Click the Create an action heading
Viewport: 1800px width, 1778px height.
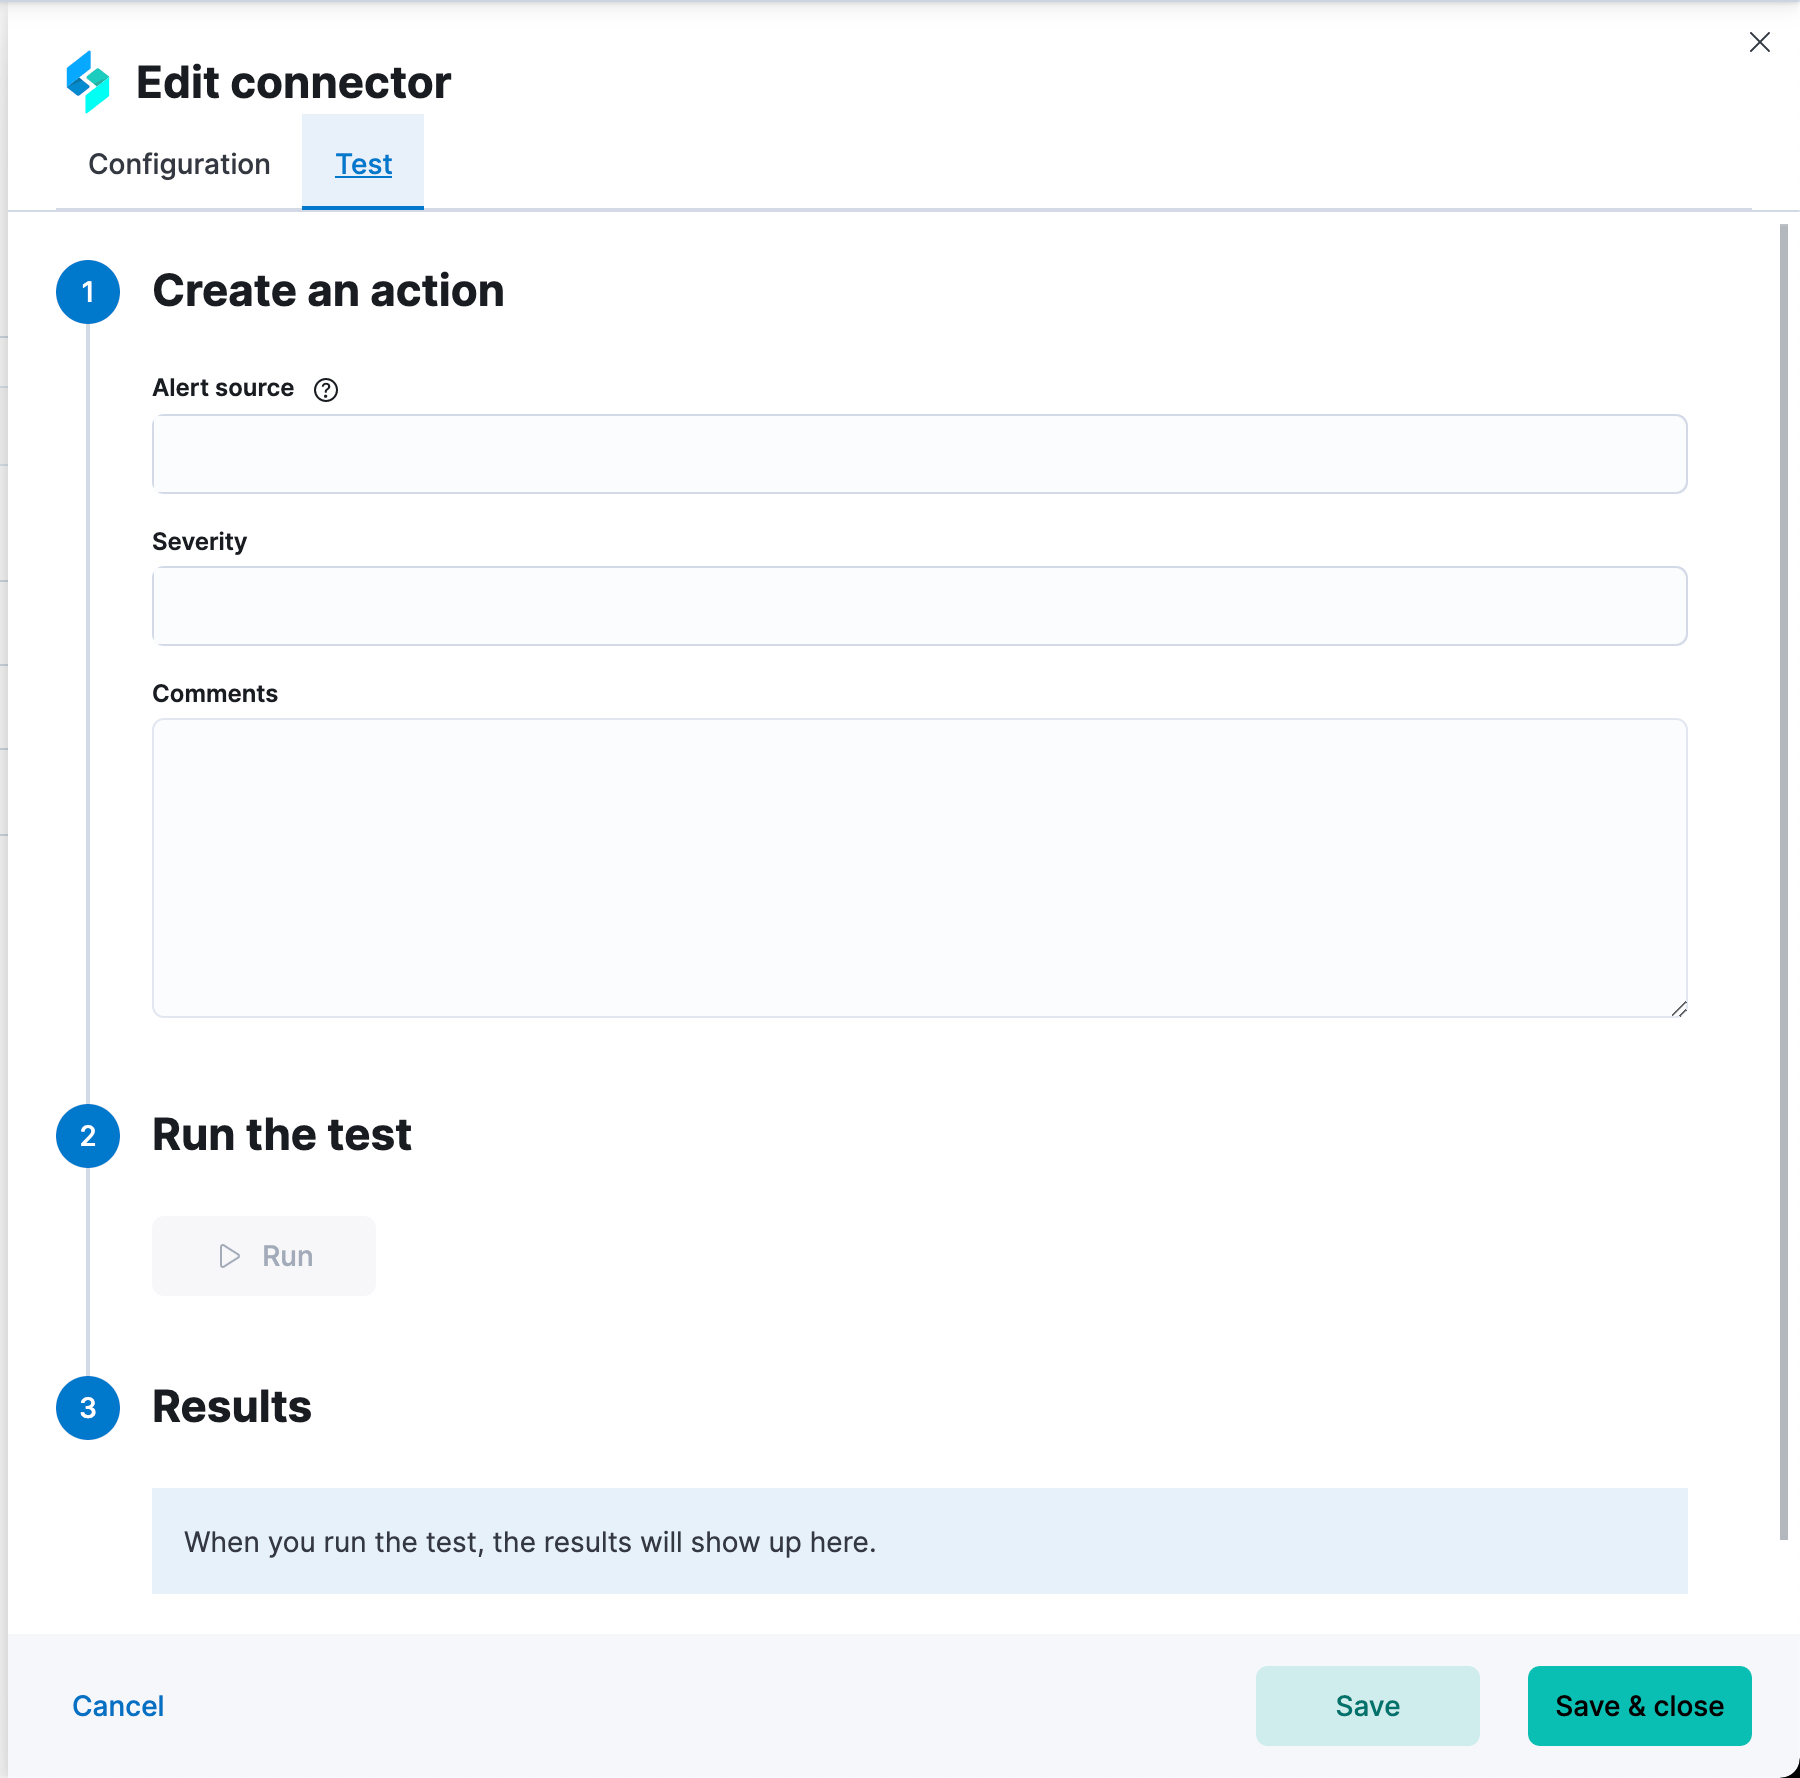click(x=328, y=291)
